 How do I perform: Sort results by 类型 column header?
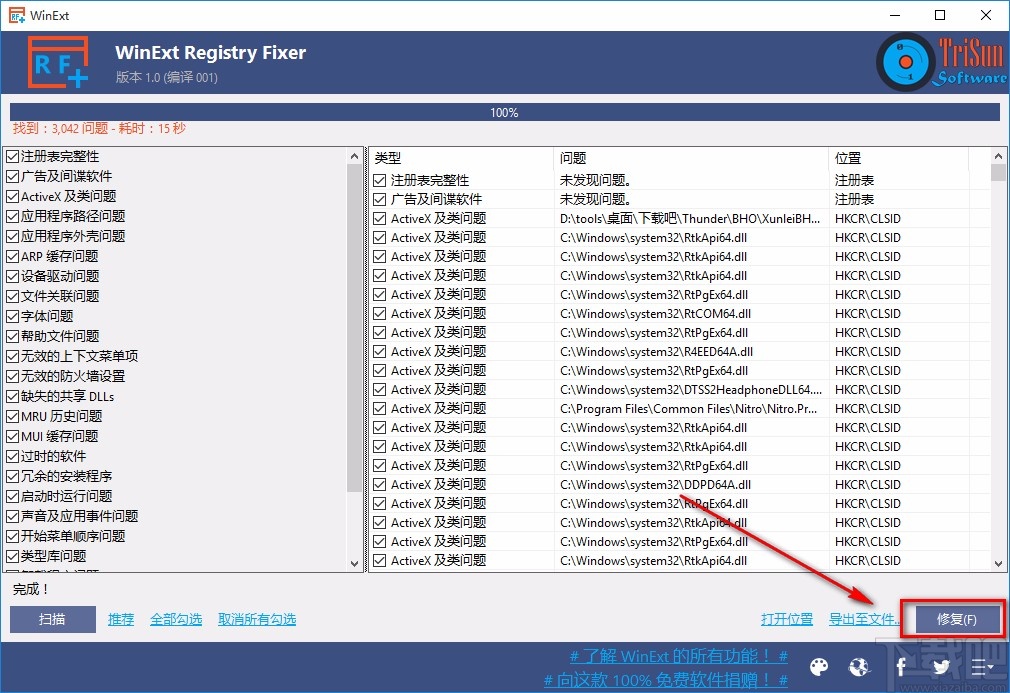(461, 158)
